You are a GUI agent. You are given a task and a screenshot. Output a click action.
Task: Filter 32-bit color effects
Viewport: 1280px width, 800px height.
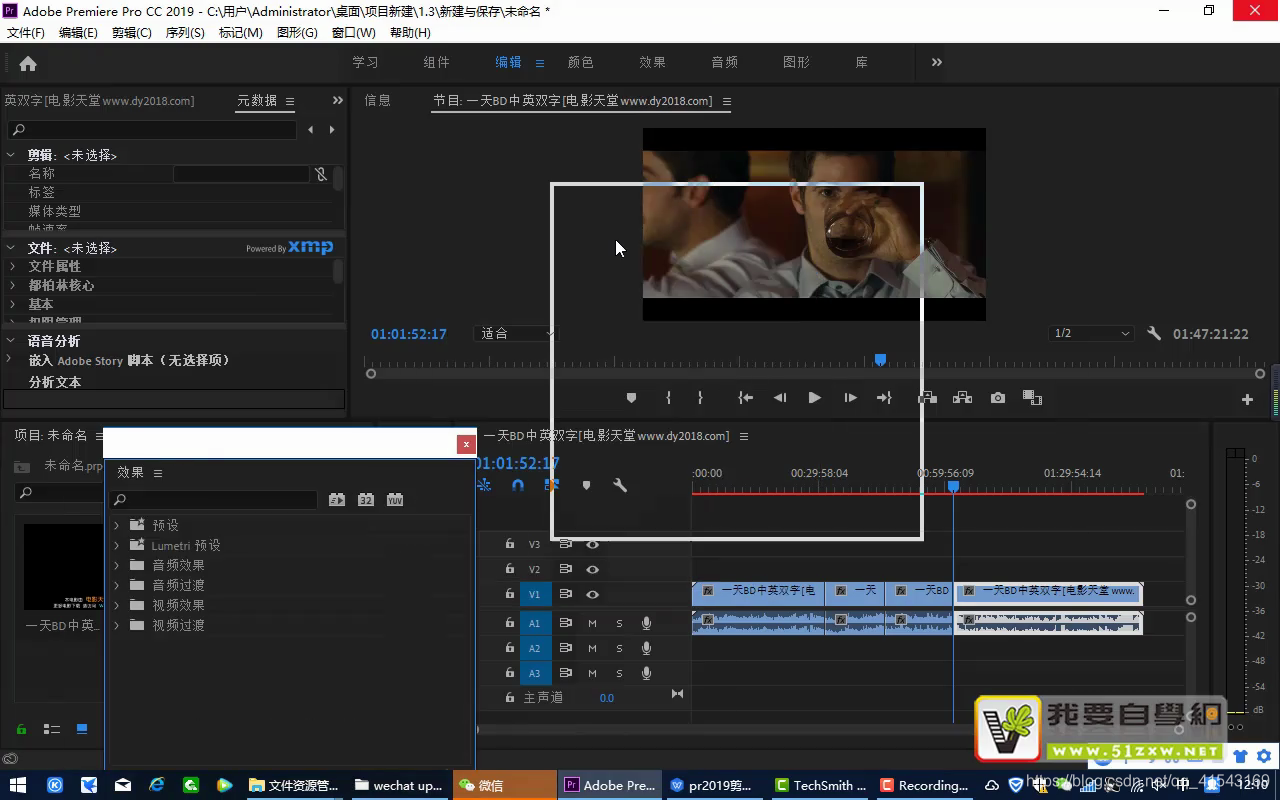pyautogui.click(x=366, y=500)
